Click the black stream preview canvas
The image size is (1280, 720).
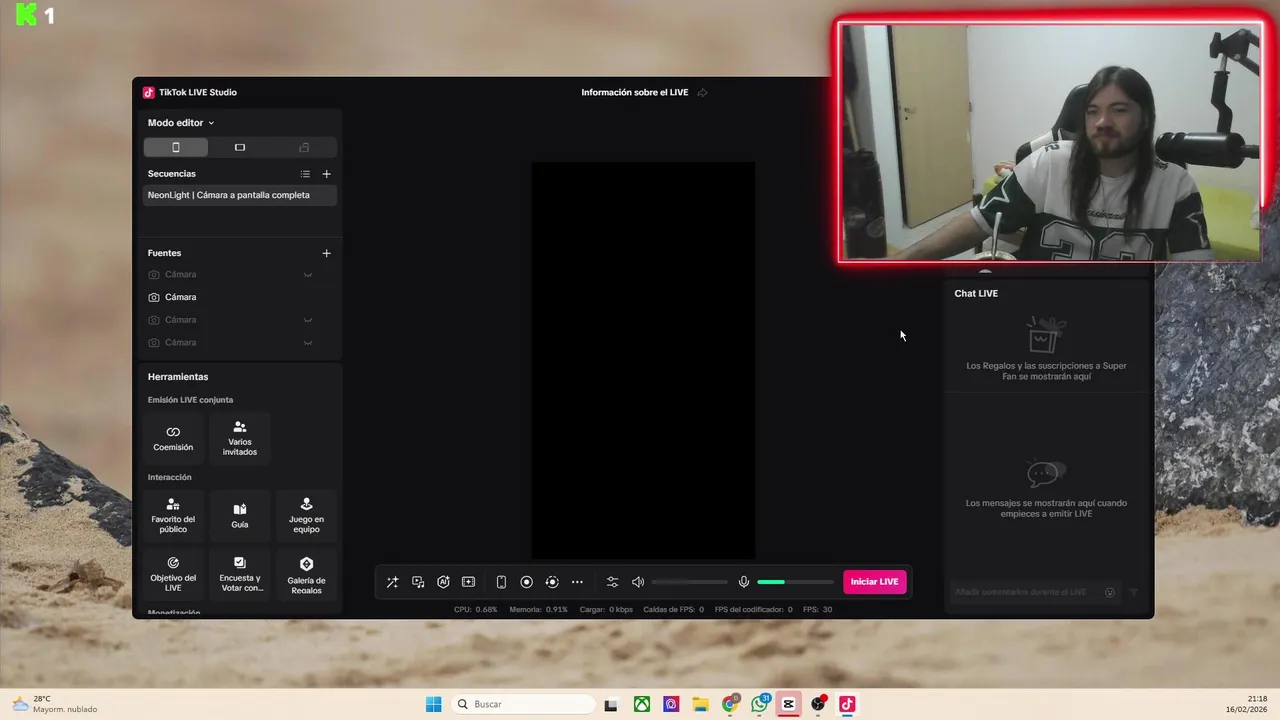click(x=643, y=360)
